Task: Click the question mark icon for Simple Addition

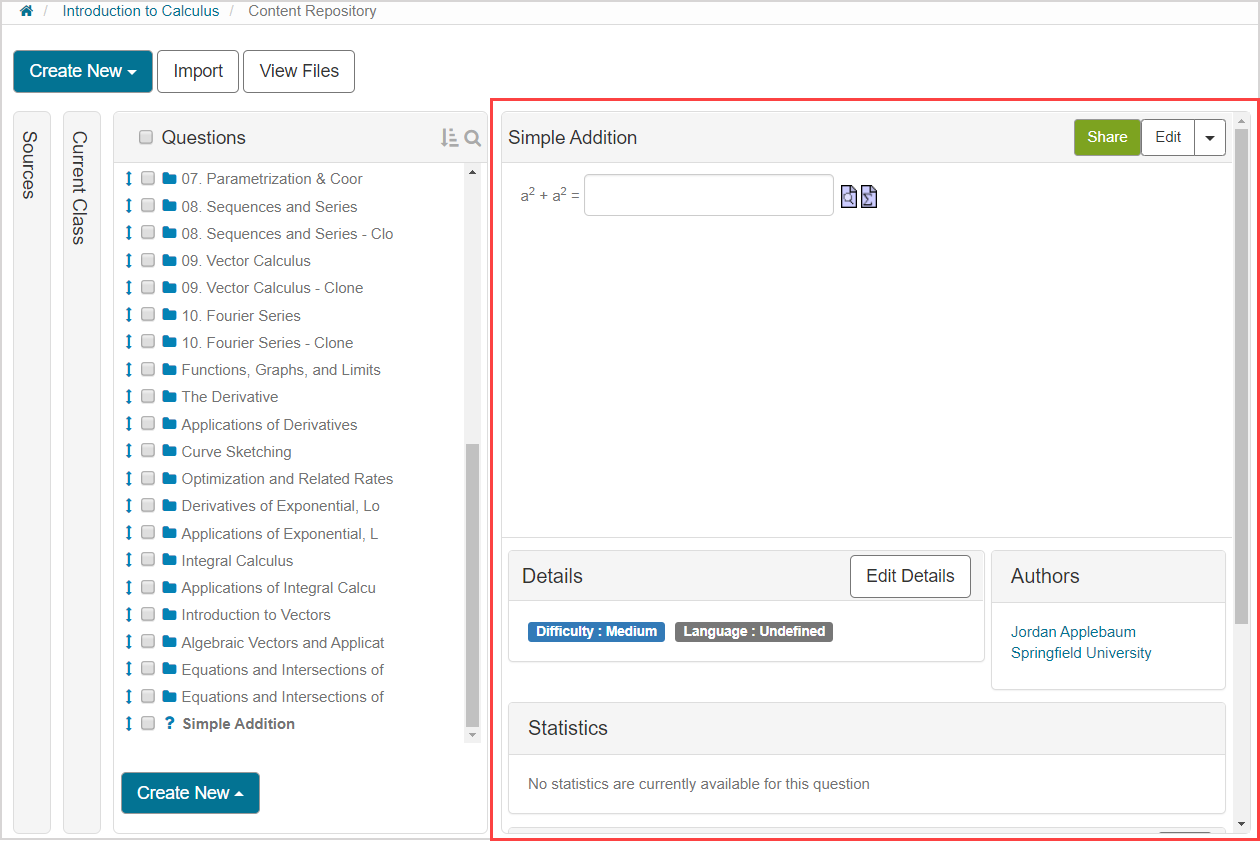Action: tap(169, 724)
